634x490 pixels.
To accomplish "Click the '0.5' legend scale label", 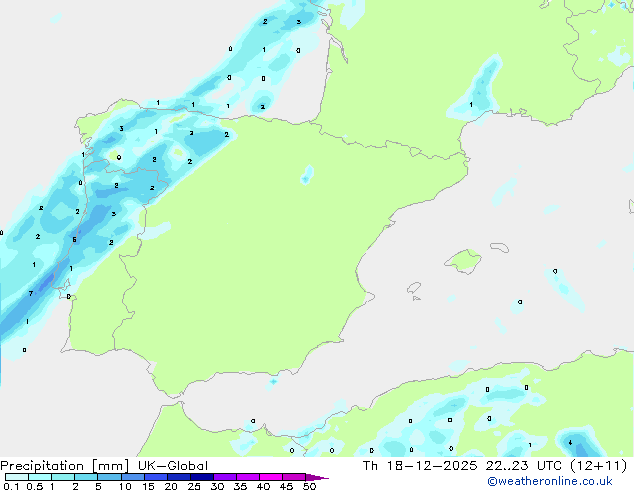I will tap(35, 486).
